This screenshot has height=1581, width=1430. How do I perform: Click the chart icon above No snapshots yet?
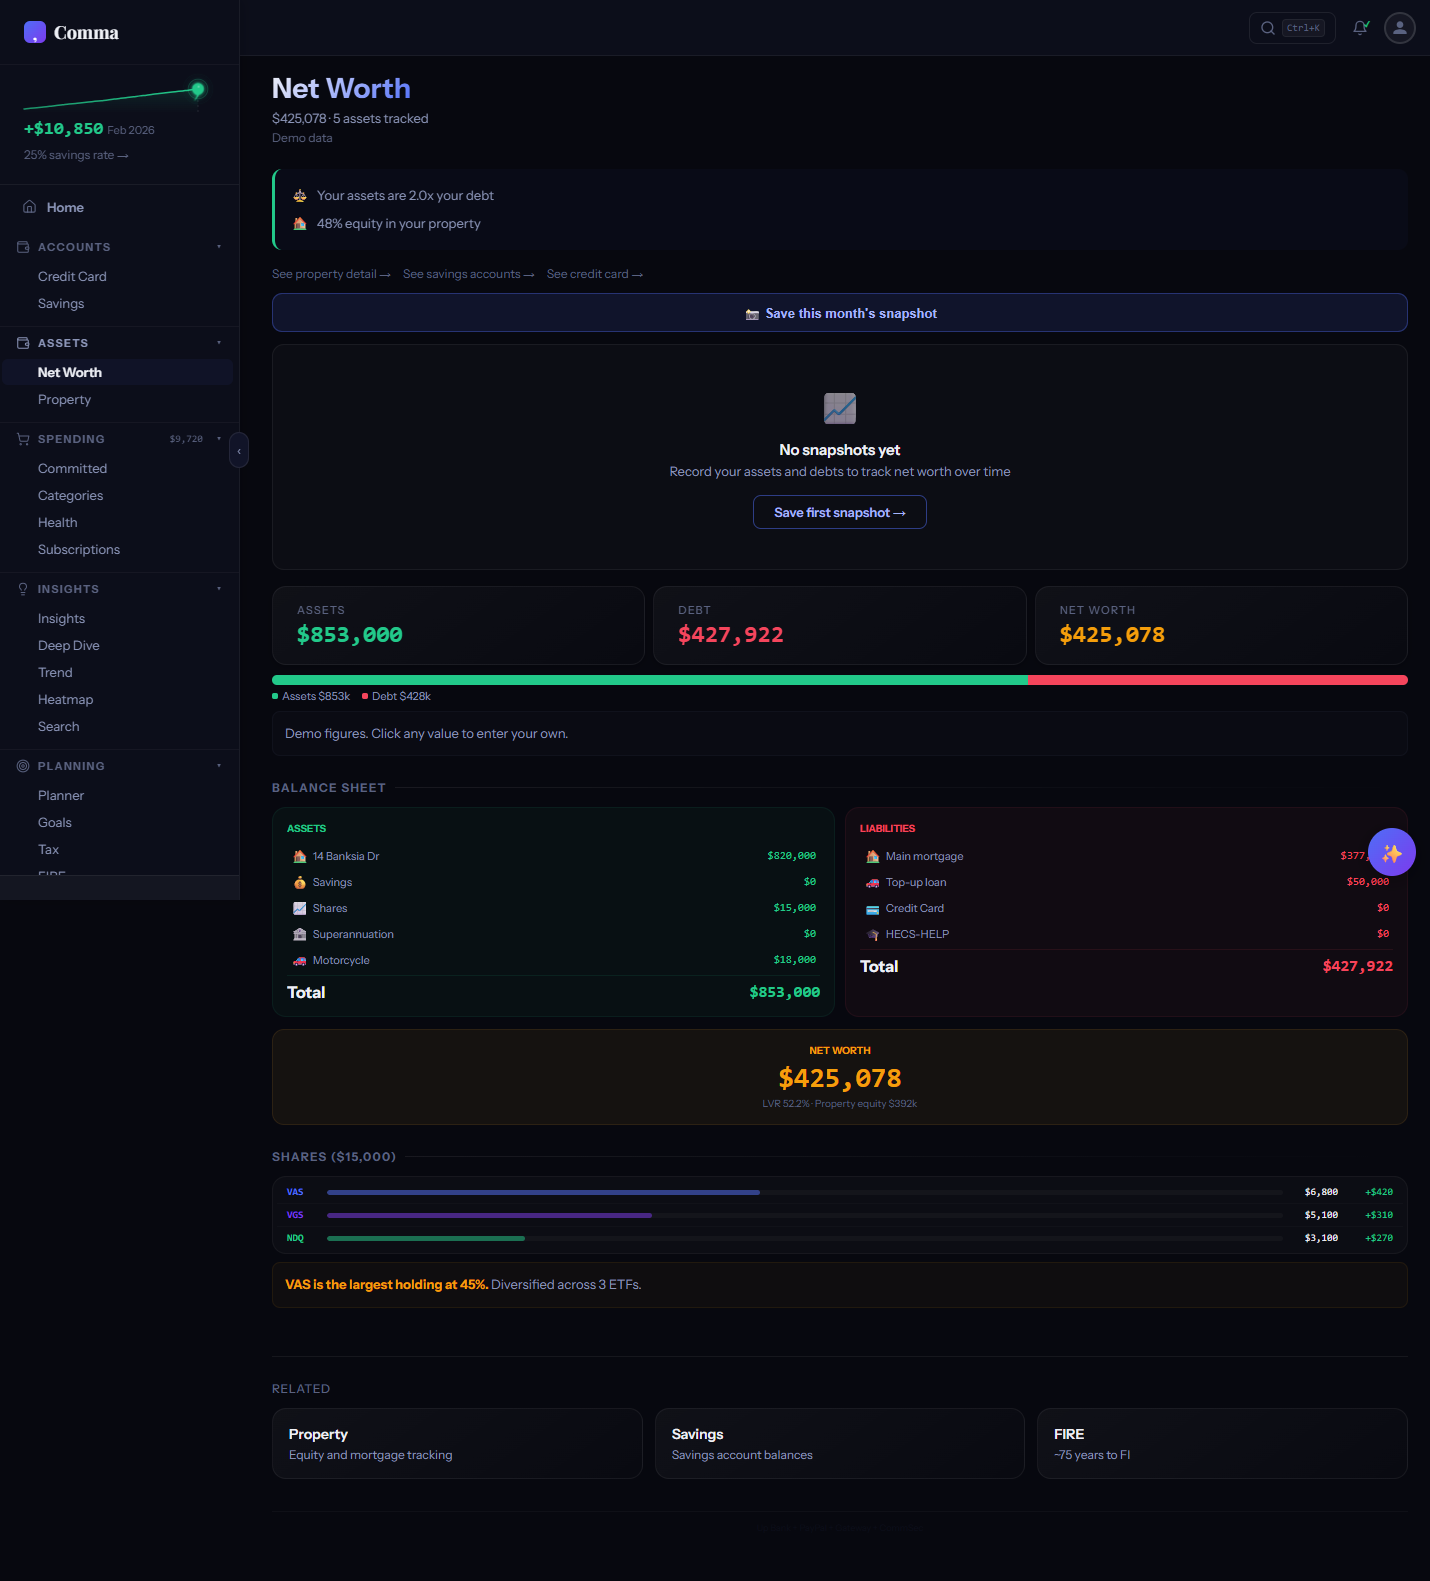point(839,408)
